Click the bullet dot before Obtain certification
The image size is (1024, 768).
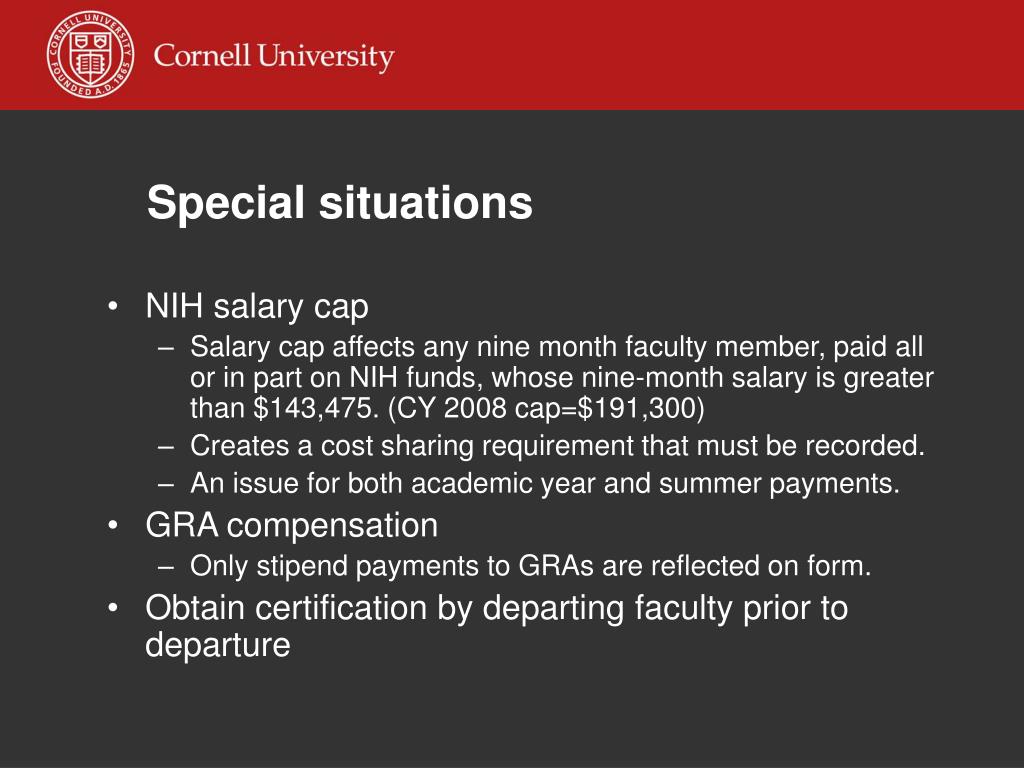click(x=113, y=607)
